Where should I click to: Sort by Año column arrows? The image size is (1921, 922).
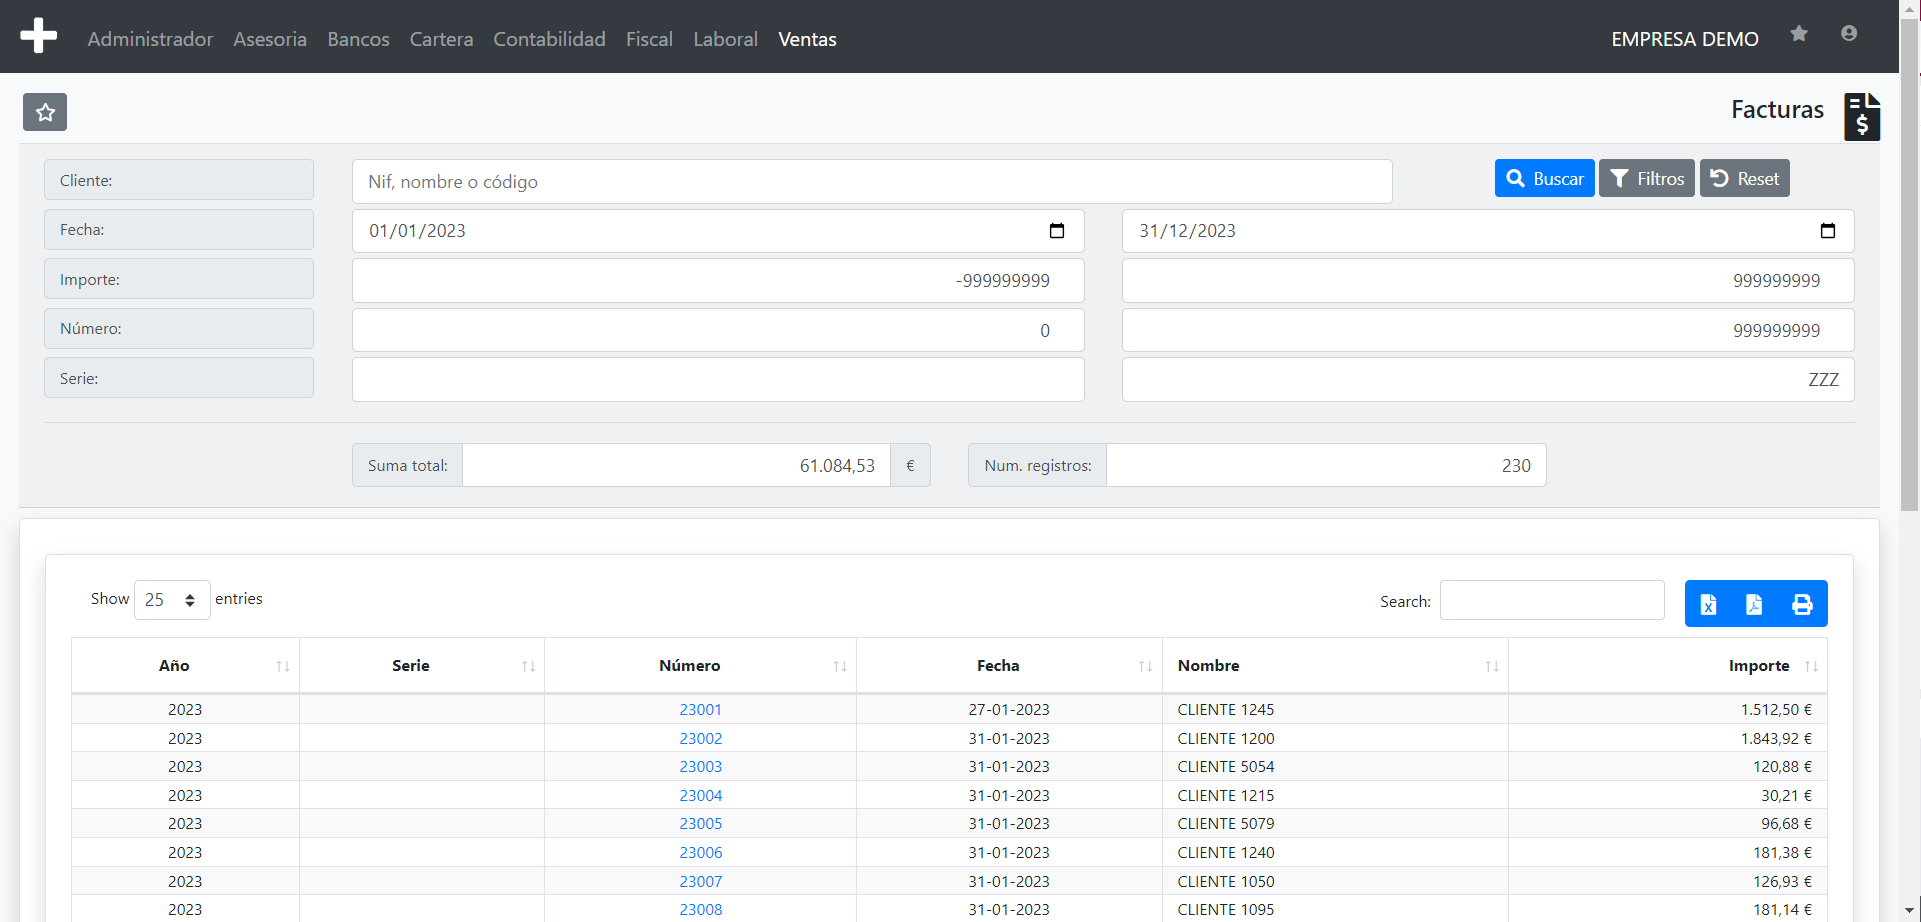coord(283,666)
